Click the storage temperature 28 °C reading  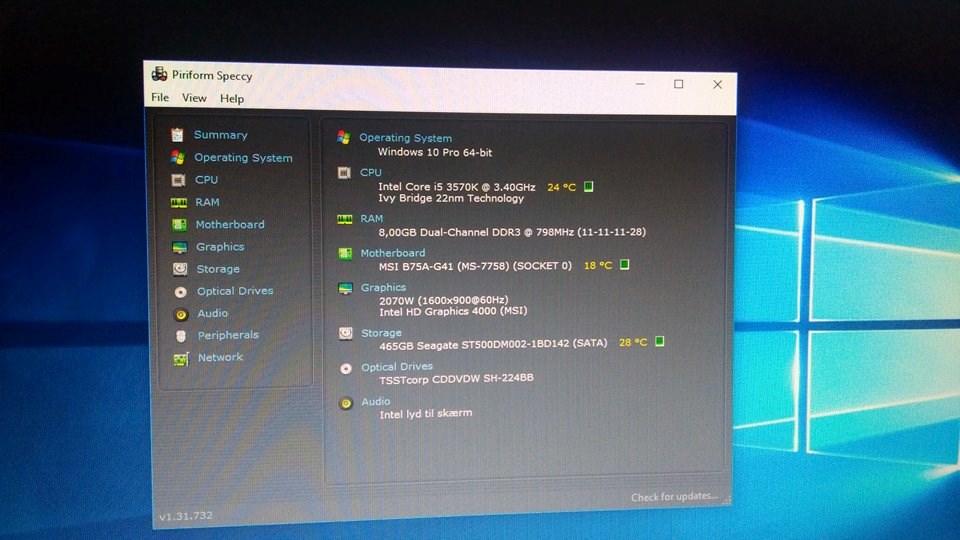click(x=633, y=342)
